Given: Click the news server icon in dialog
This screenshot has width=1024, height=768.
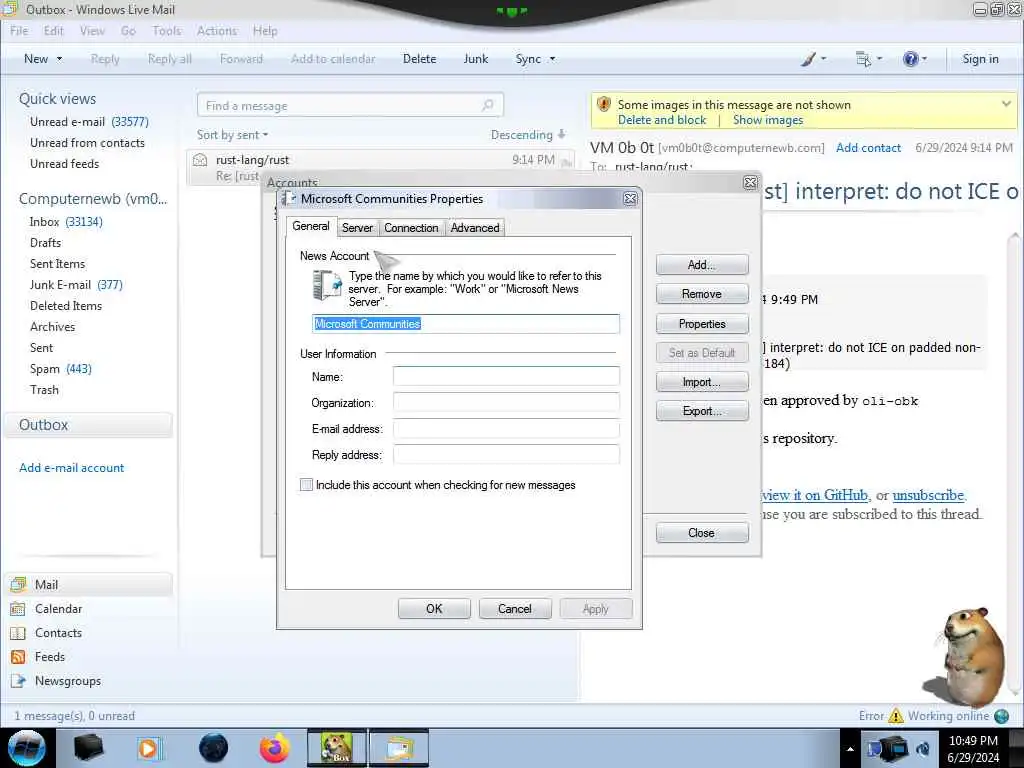Looking at the screenshot, I should click(327, 285).
